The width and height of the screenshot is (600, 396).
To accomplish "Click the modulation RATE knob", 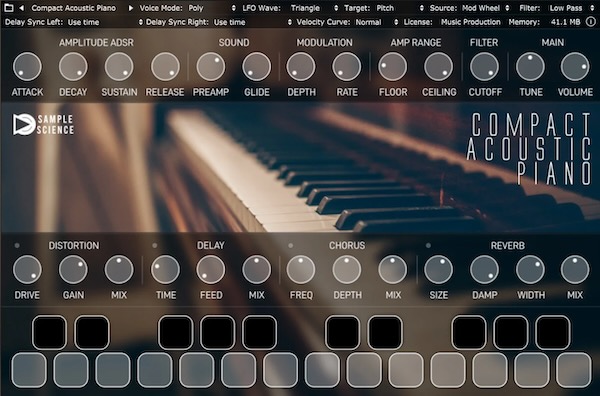I will pyautogui.click(x=347, y=67).
